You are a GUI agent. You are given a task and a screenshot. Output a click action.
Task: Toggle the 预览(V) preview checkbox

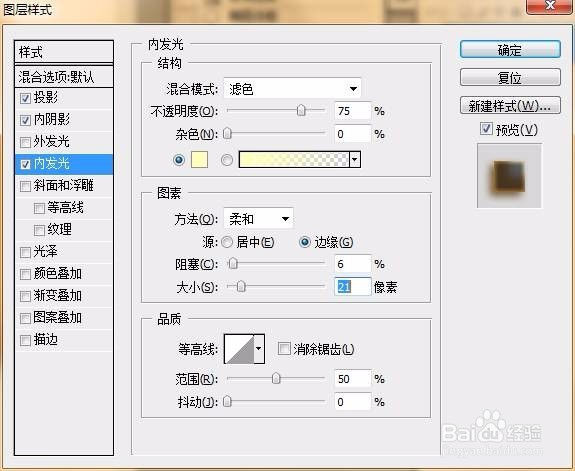(x=486, y=129)
